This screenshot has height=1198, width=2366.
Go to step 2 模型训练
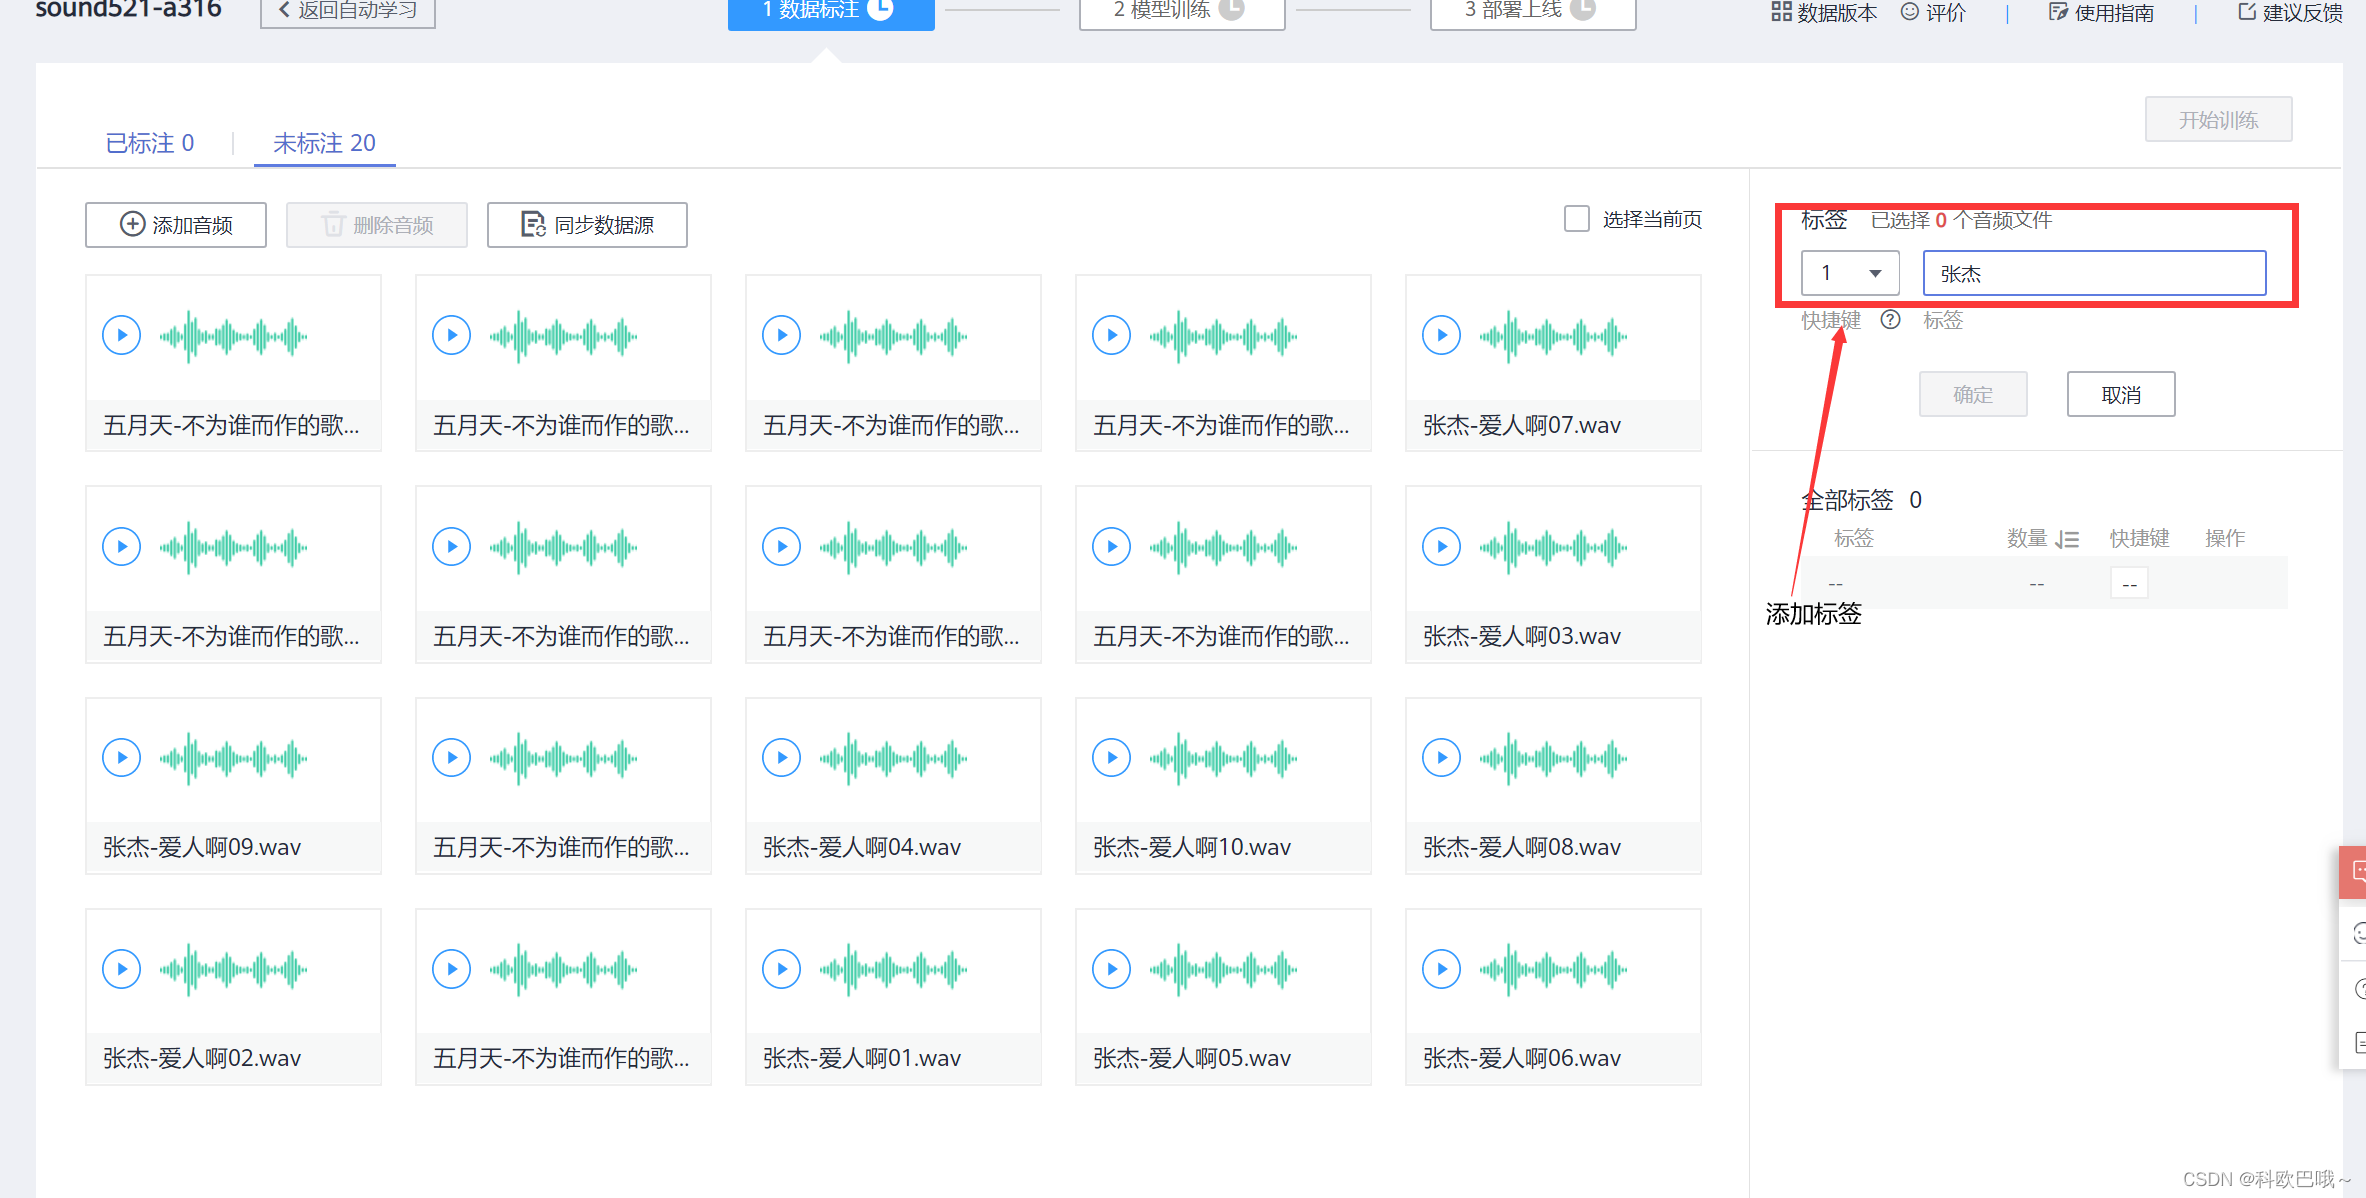(1181, 10)
